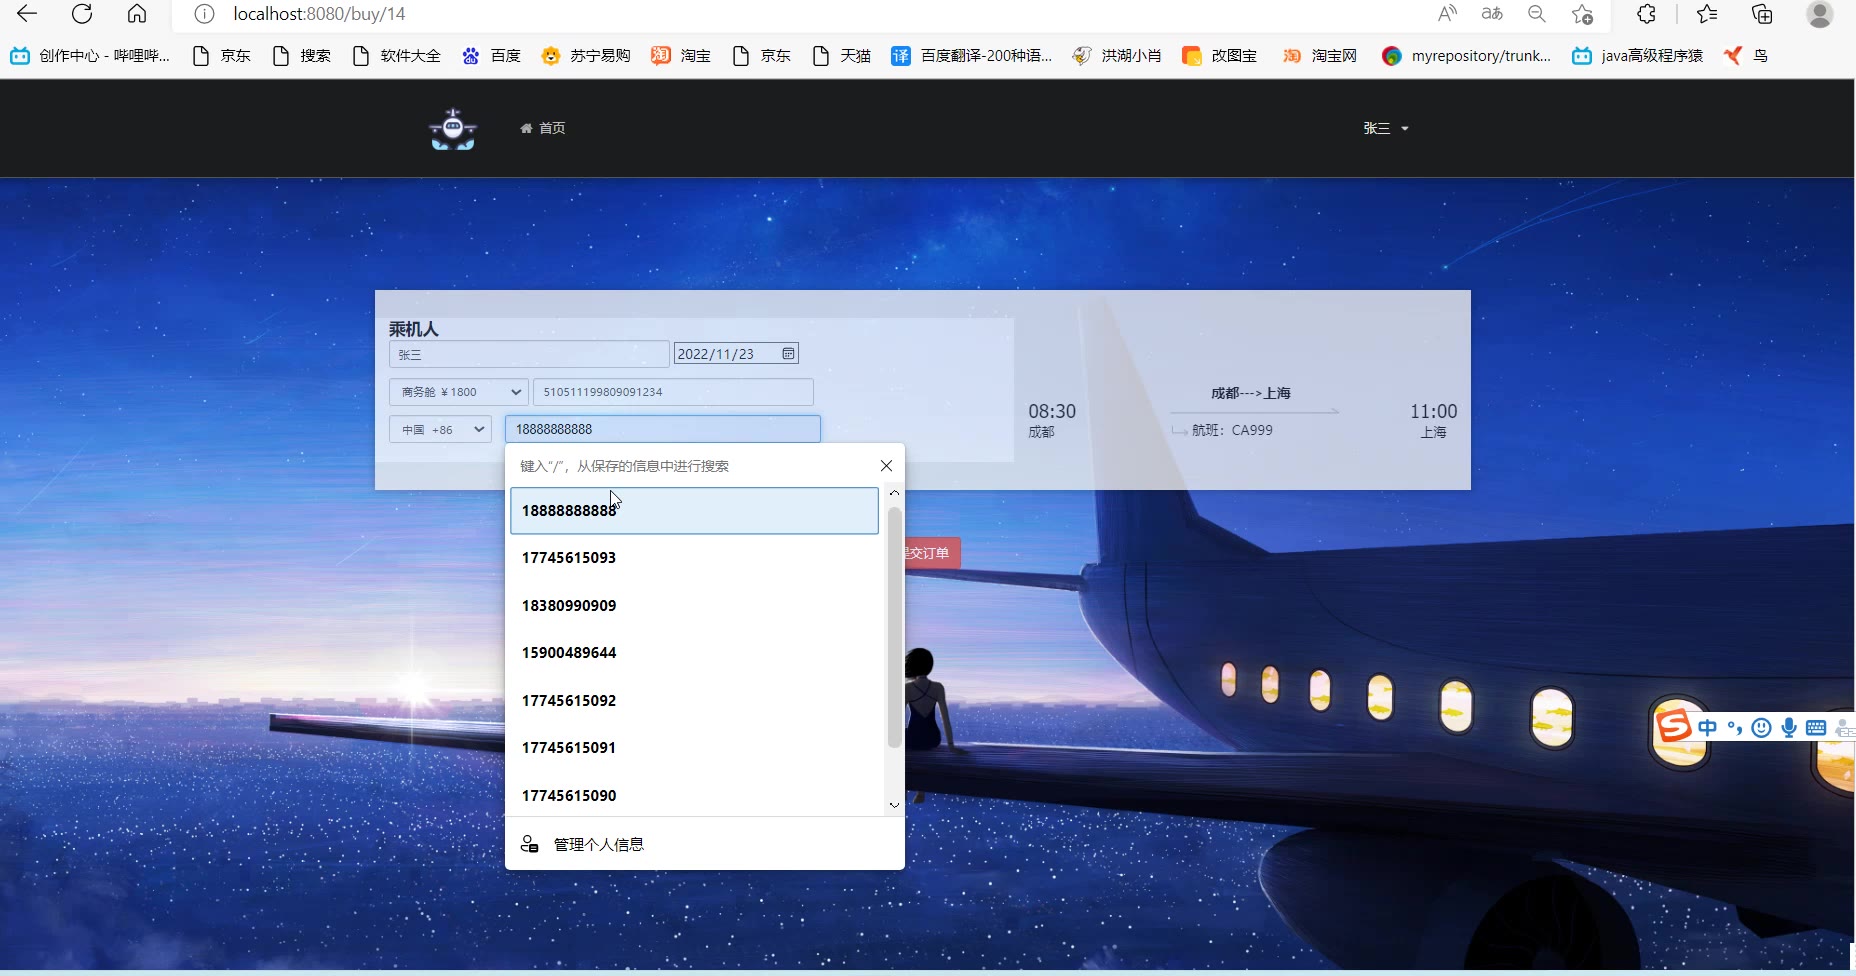Open the 百度翻译 bookmark
1856x976 pixels.
click(972, 56)
